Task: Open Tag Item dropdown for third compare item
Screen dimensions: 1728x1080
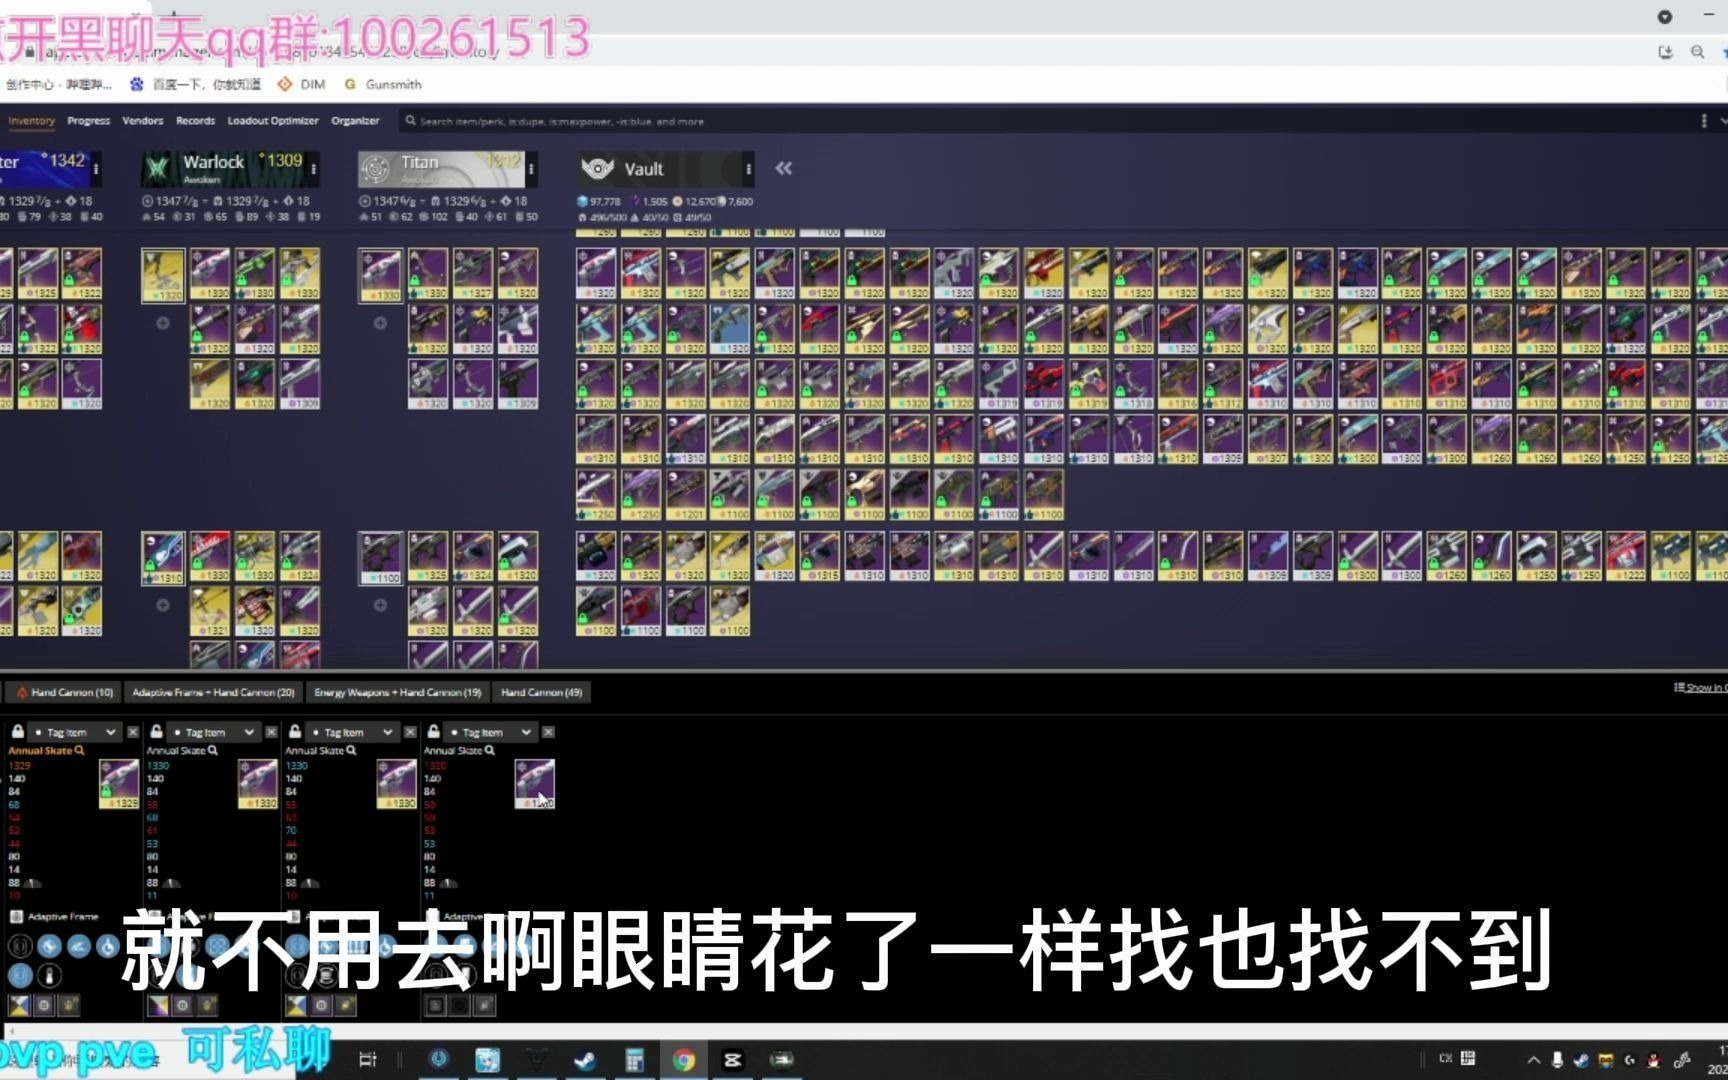Action: click(x=352, y=732)
